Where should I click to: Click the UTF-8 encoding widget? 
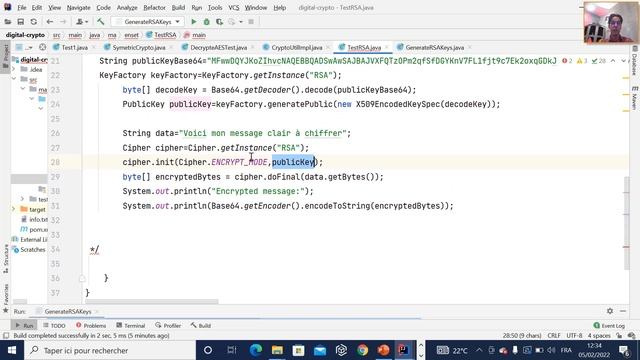click(574, 336)
